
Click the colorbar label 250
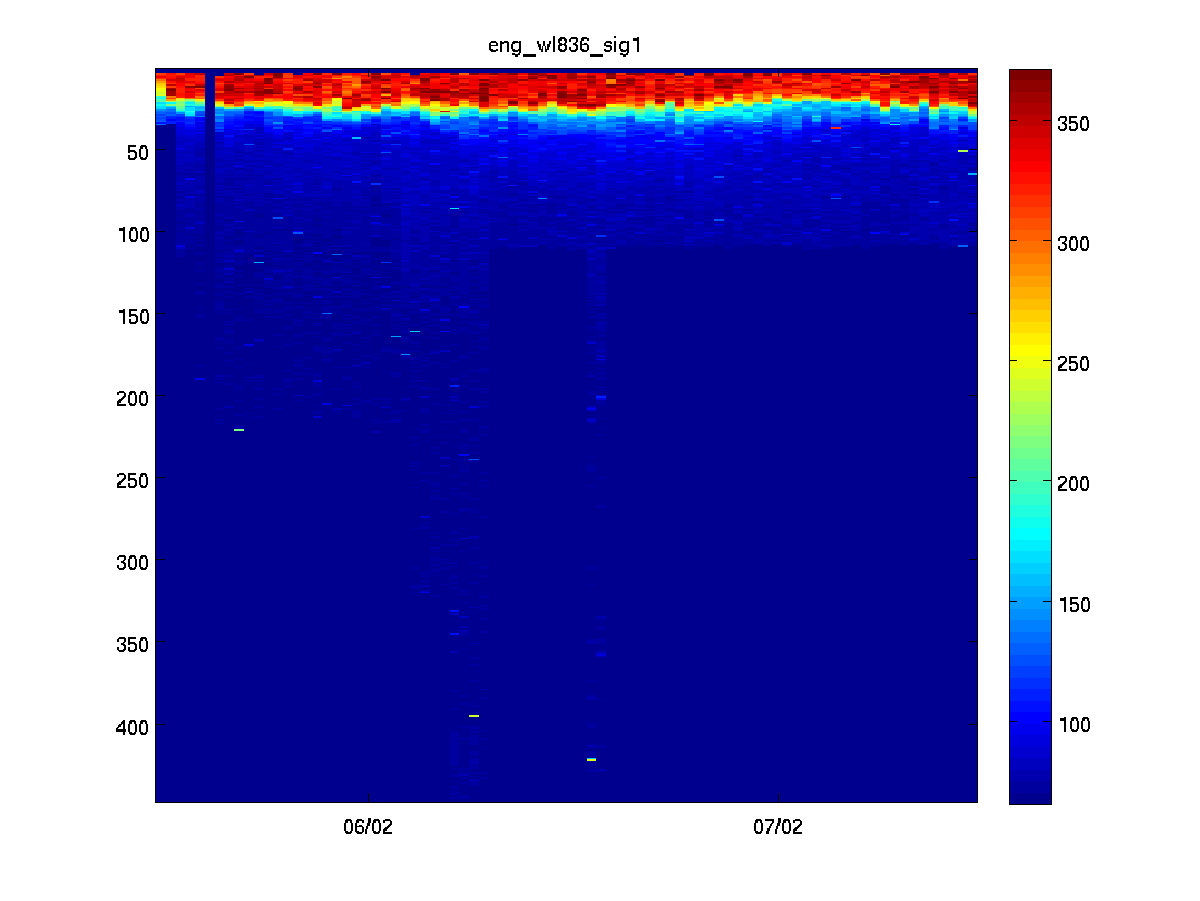tap(1075, 364)
